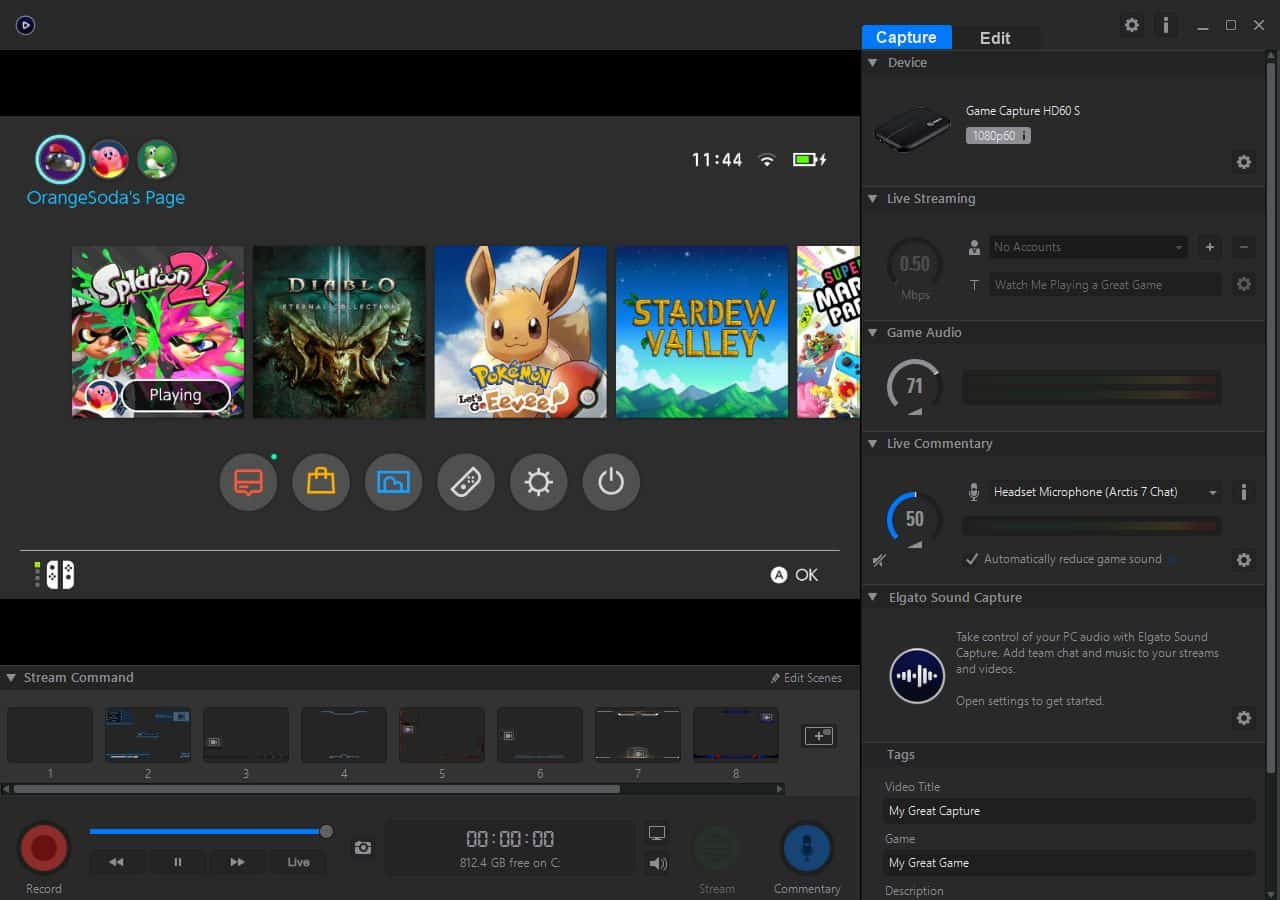Click the monitor output icon beside the timecode
Screen dimensions: 1280x900
[x=657, y=833]
